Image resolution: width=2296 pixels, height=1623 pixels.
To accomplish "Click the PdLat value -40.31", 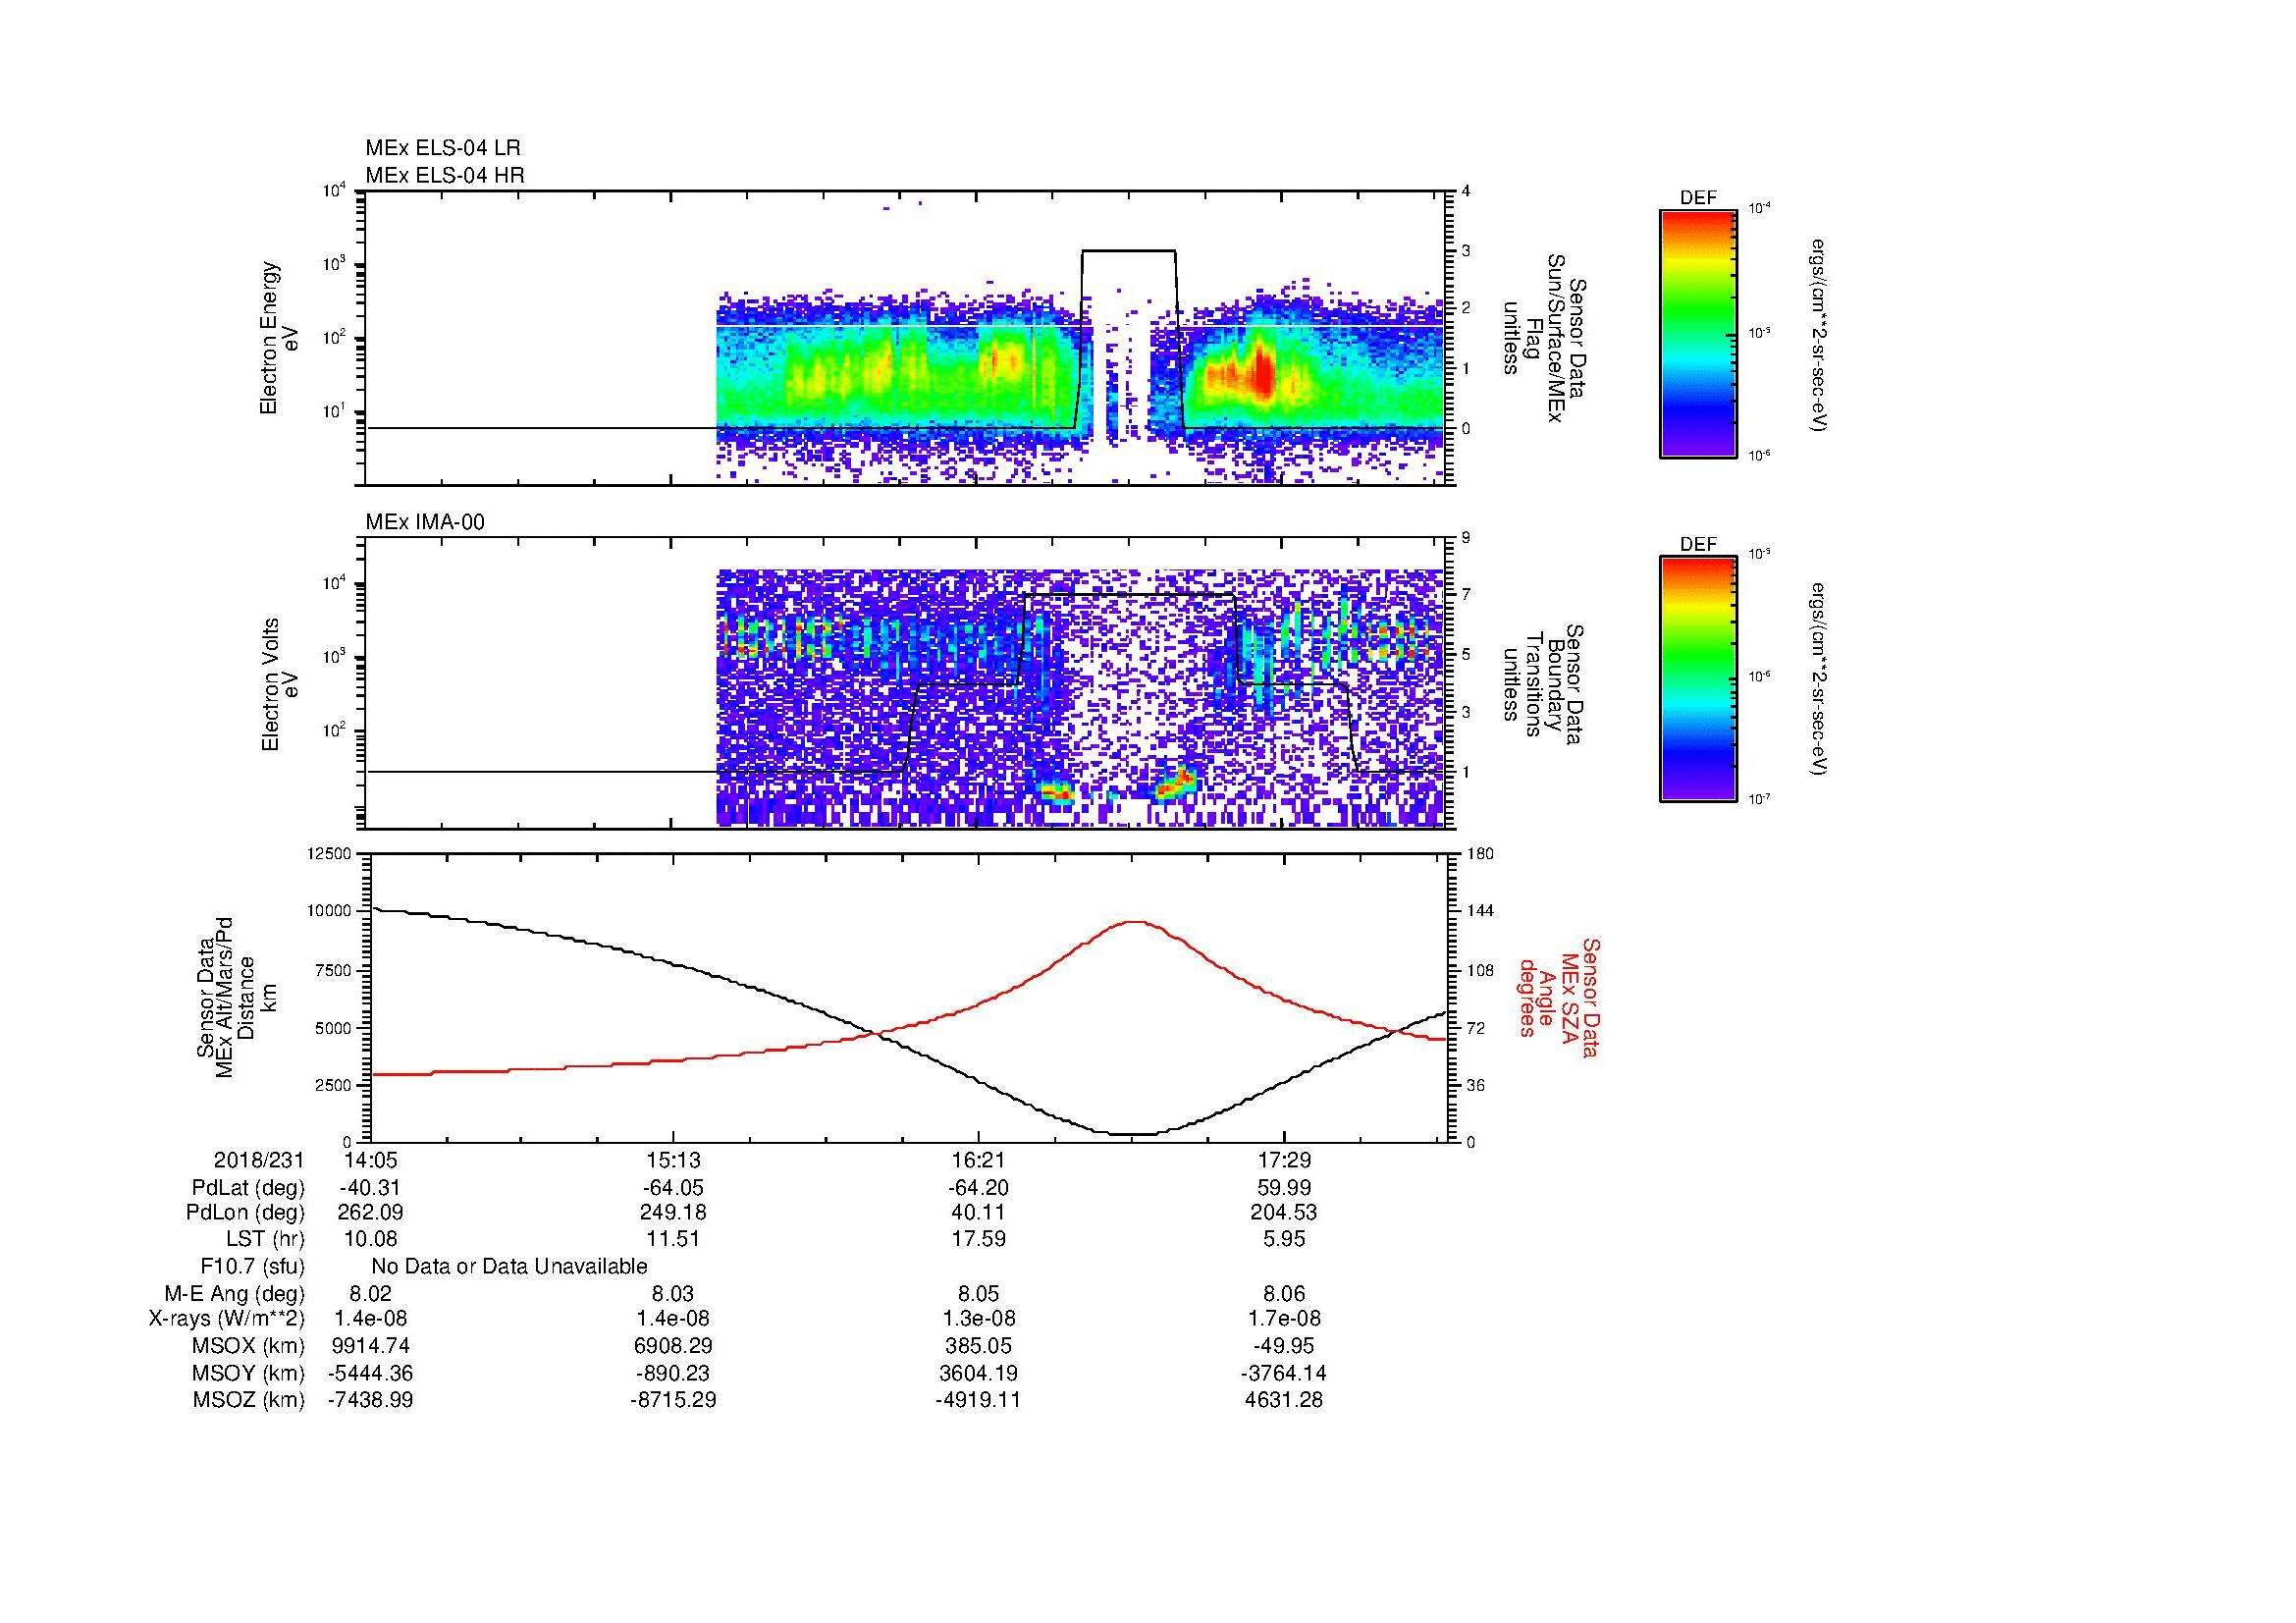I will (370, 1188).
